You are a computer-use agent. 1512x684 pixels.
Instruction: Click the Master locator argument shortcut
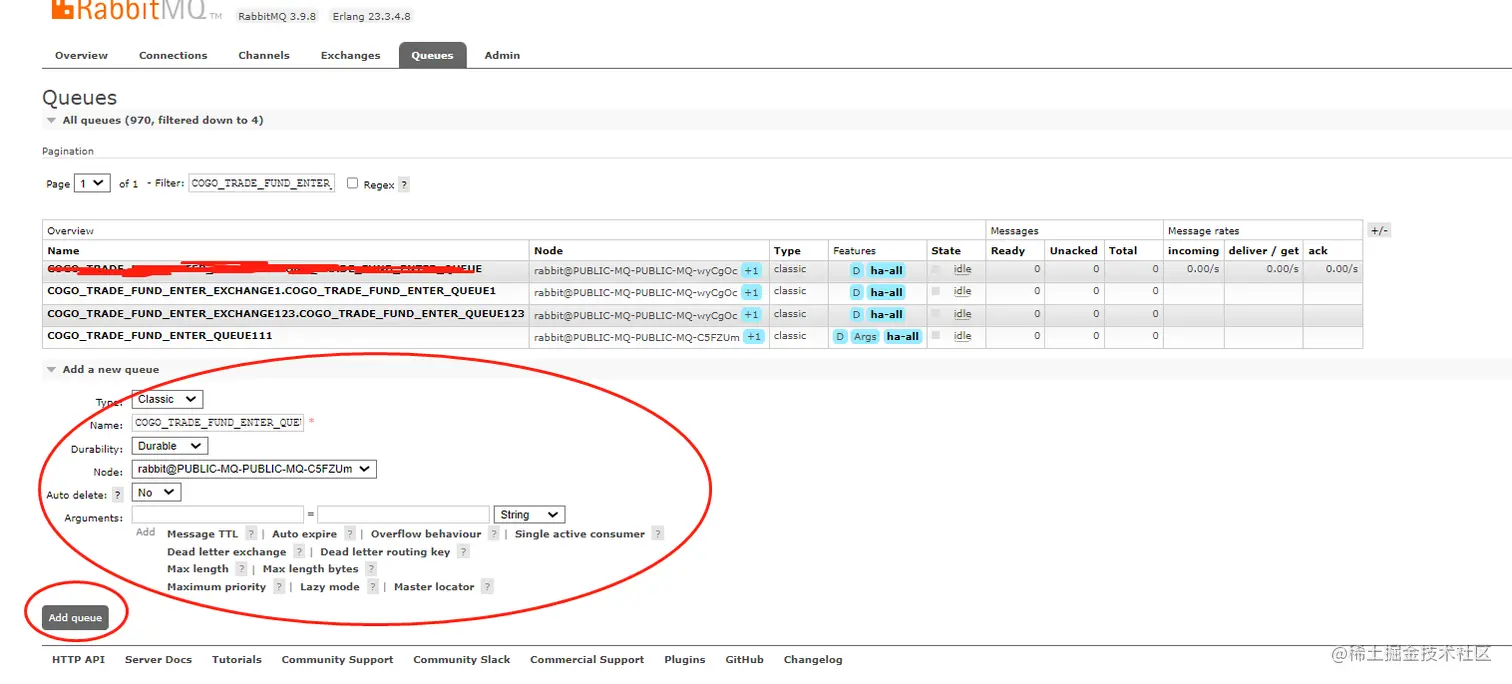tap(434, 587)
